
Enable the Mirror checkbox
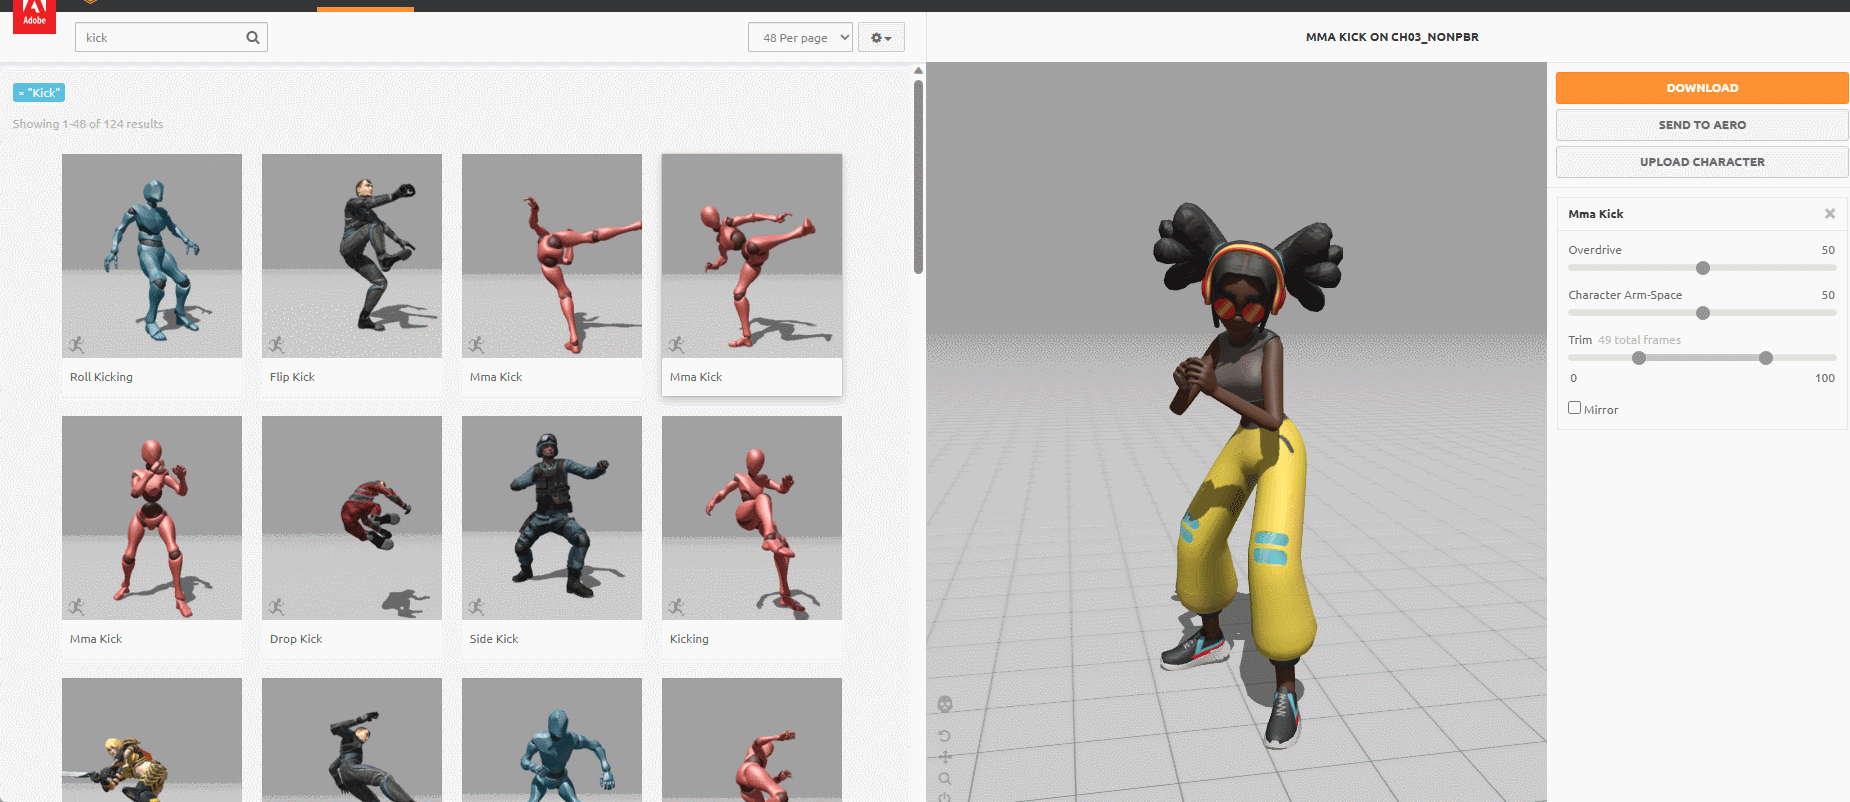coord(1575,408)
